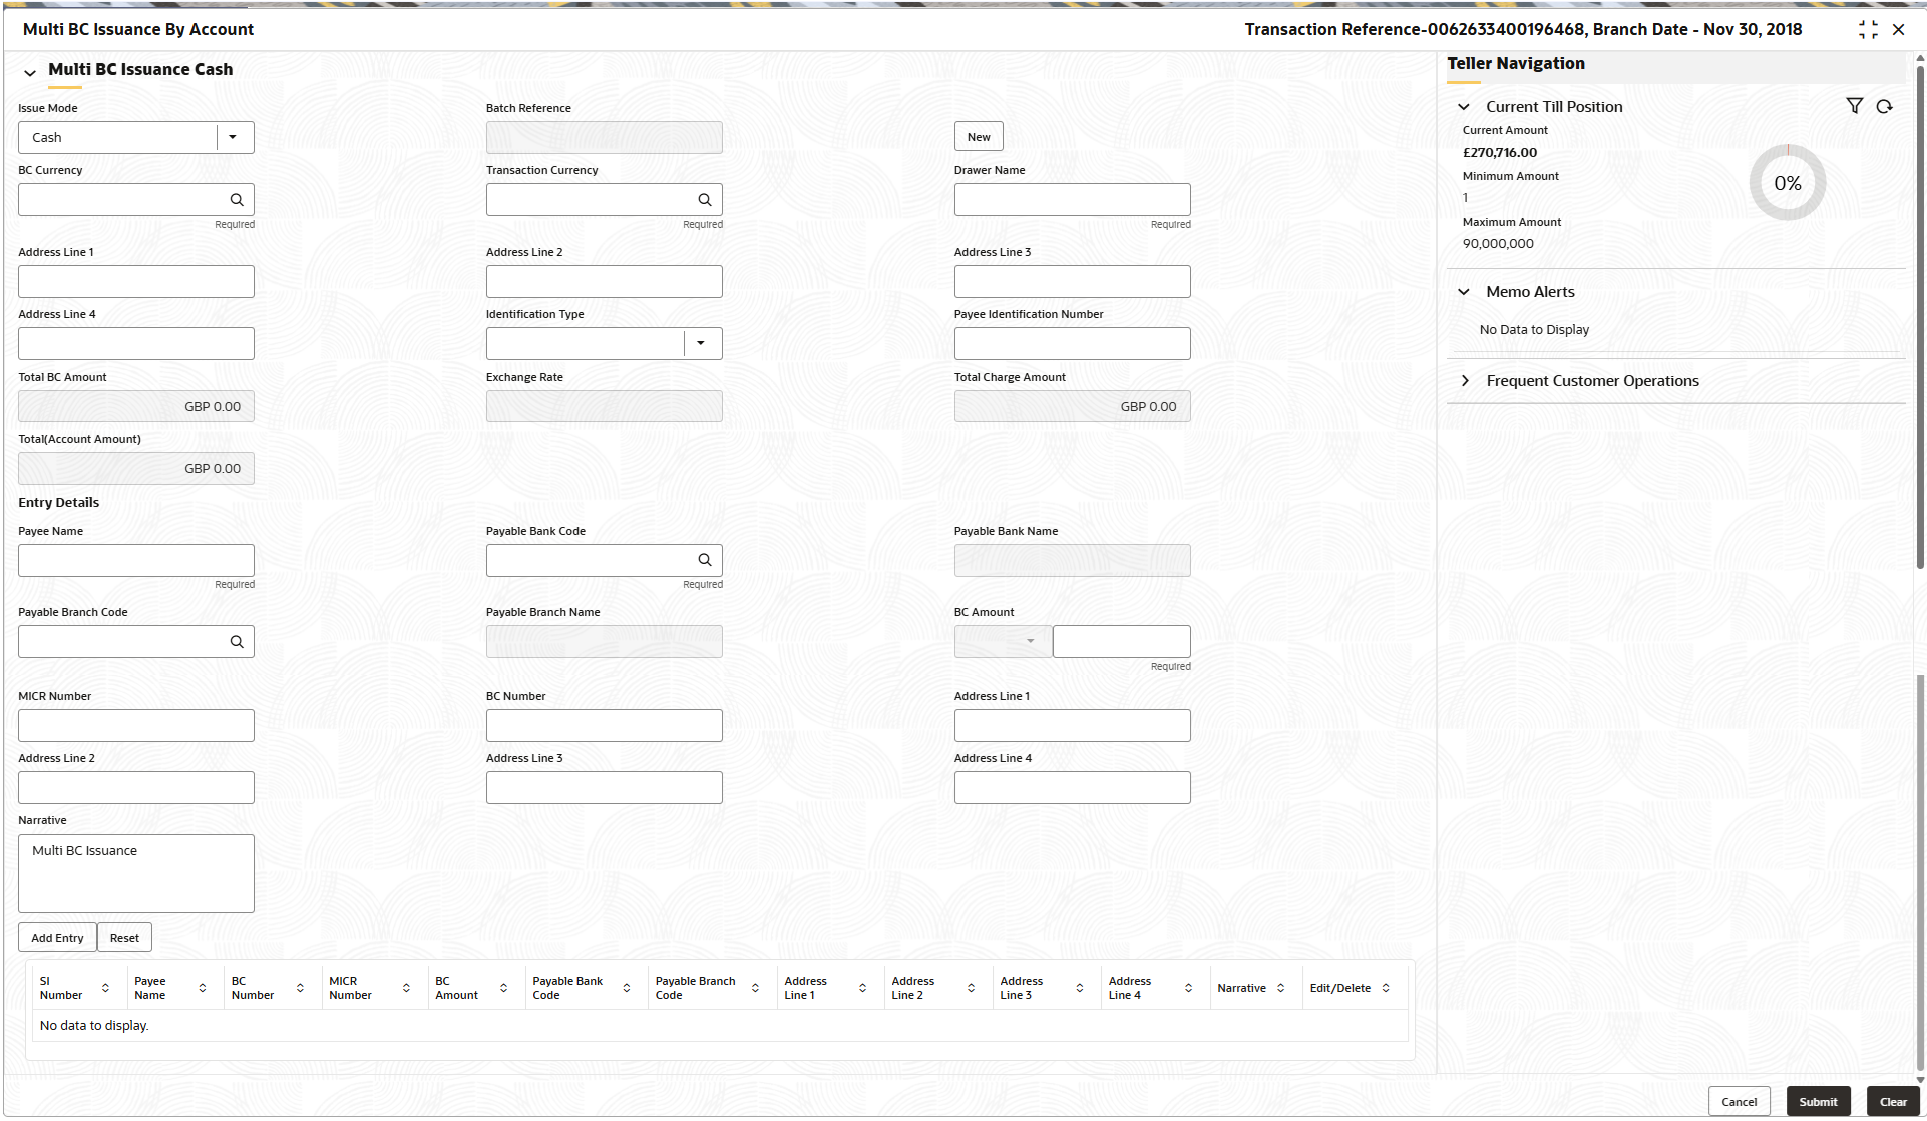1927x1121 pixels.
Task: Filter the Current Till Position
Action: [1854, 106]
